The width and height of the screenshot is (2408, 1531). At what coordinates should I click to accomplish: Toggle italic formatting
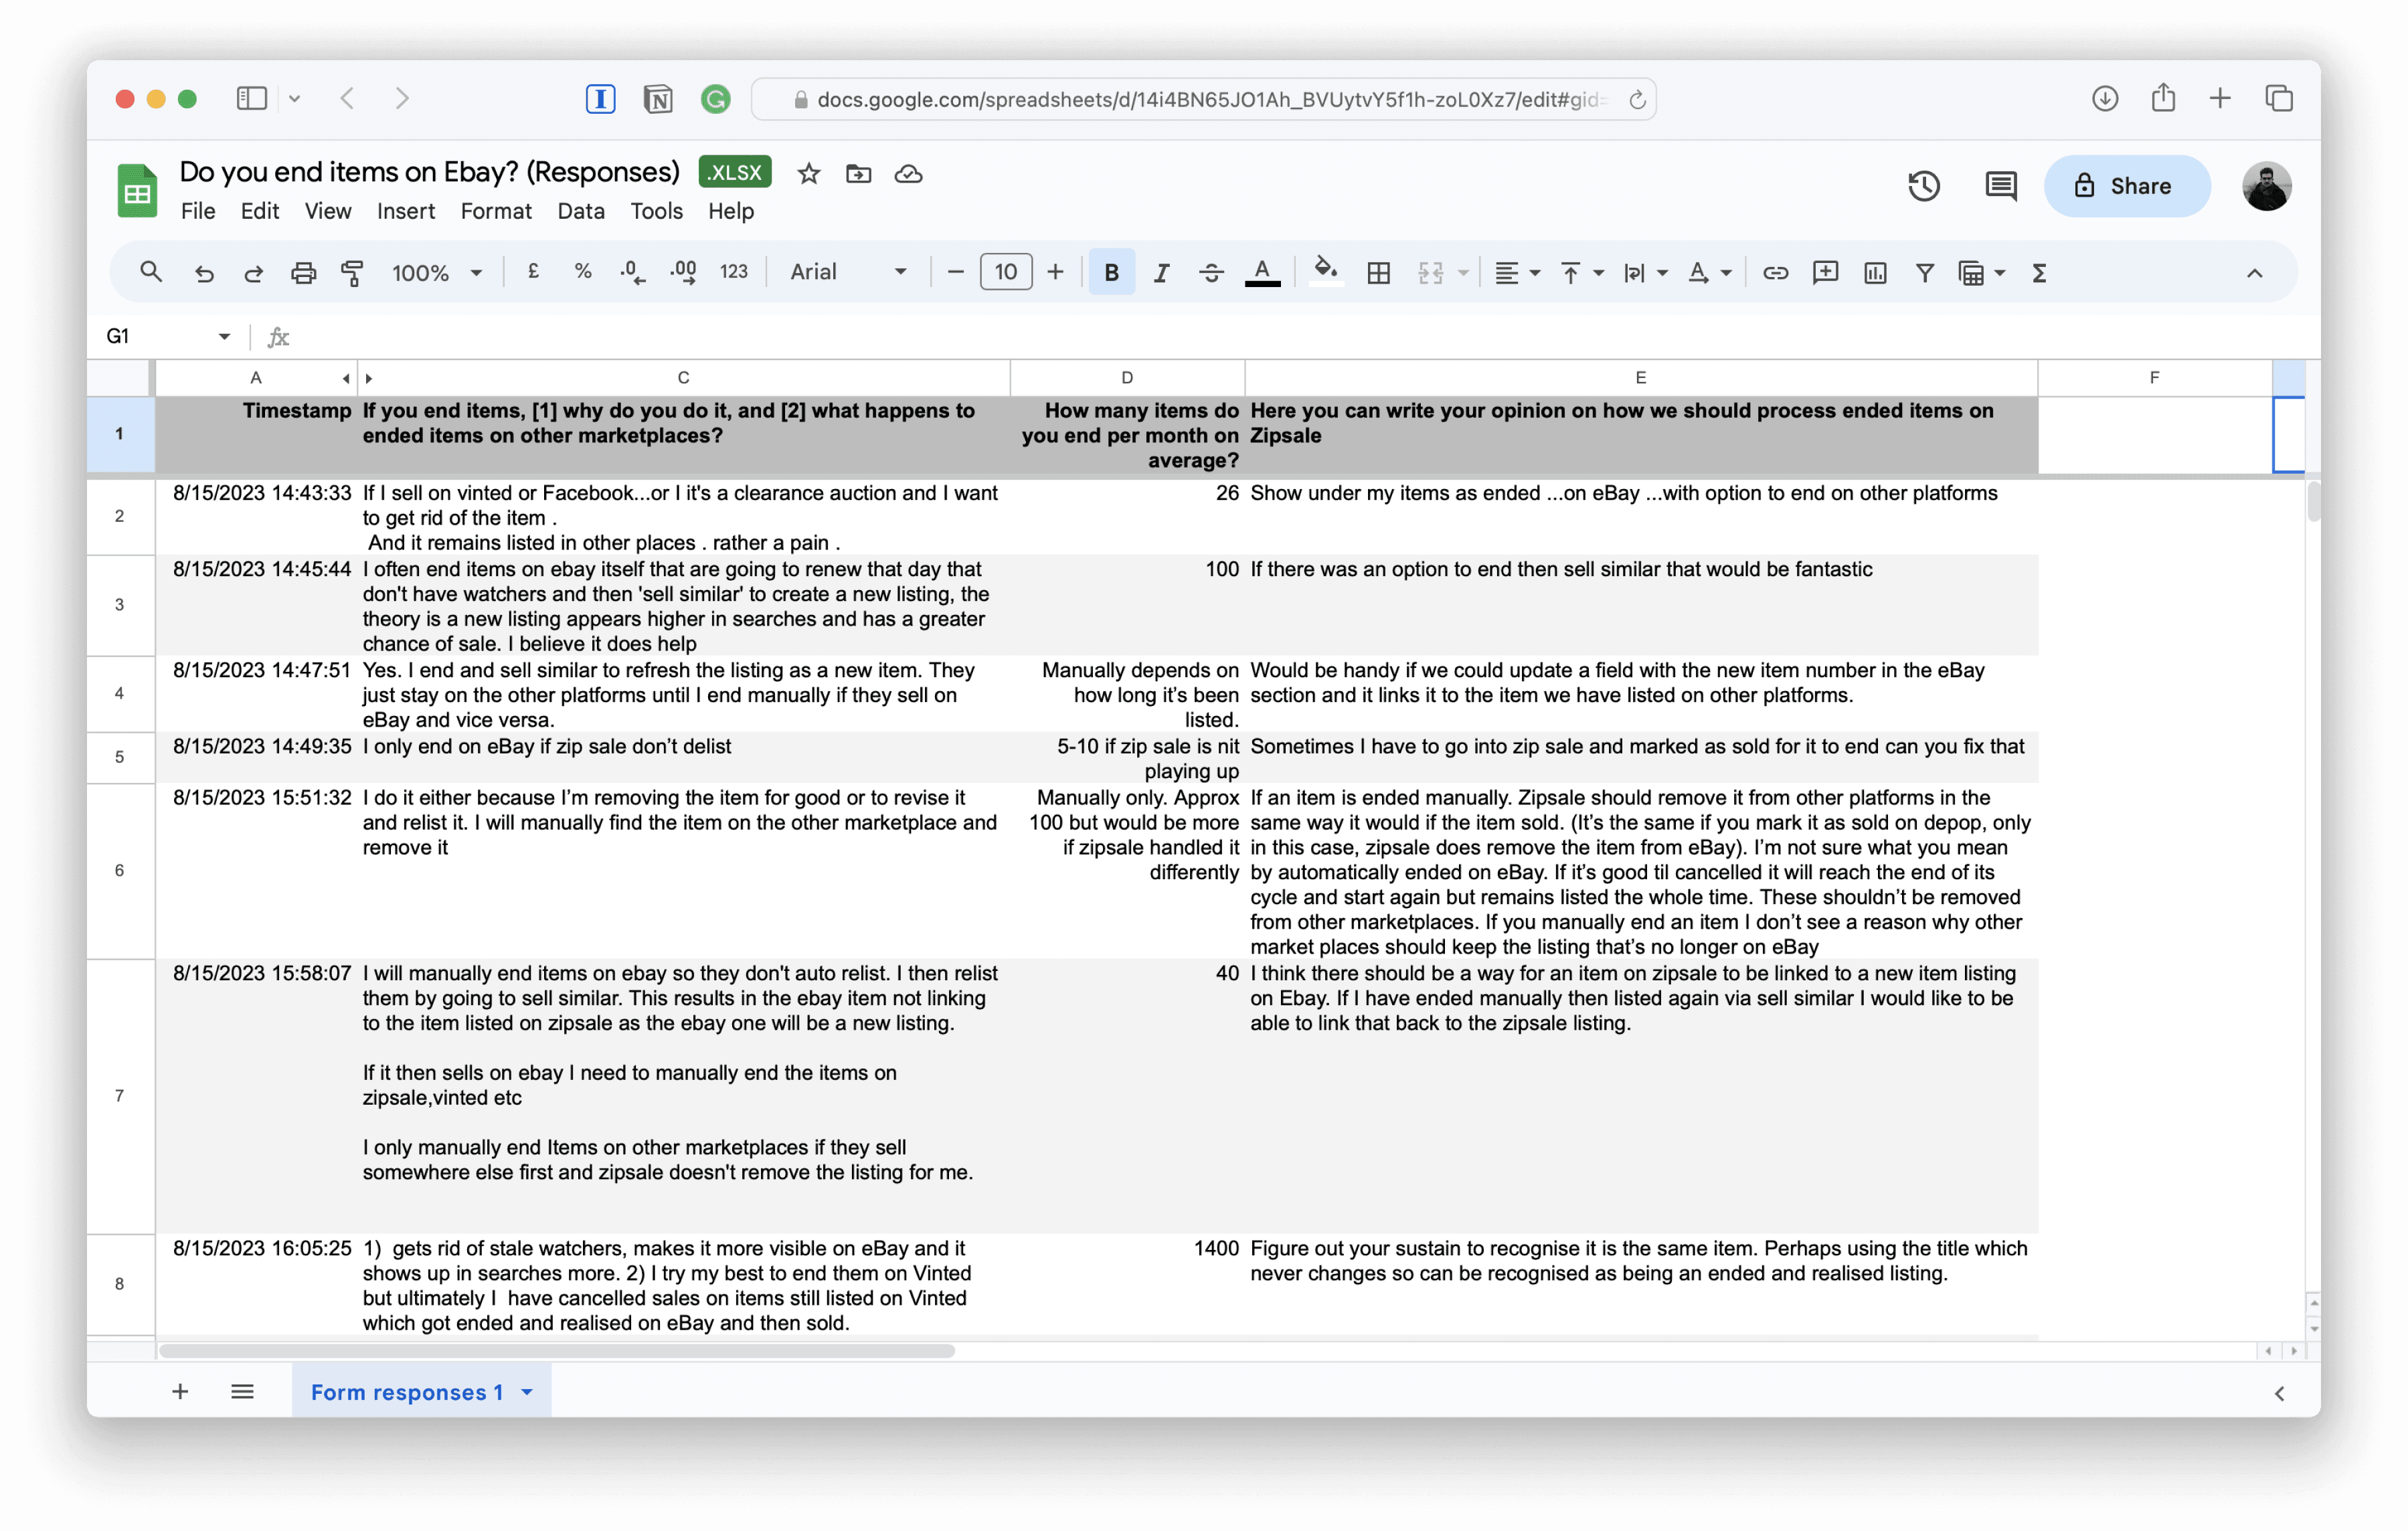tap(1160, 272)
